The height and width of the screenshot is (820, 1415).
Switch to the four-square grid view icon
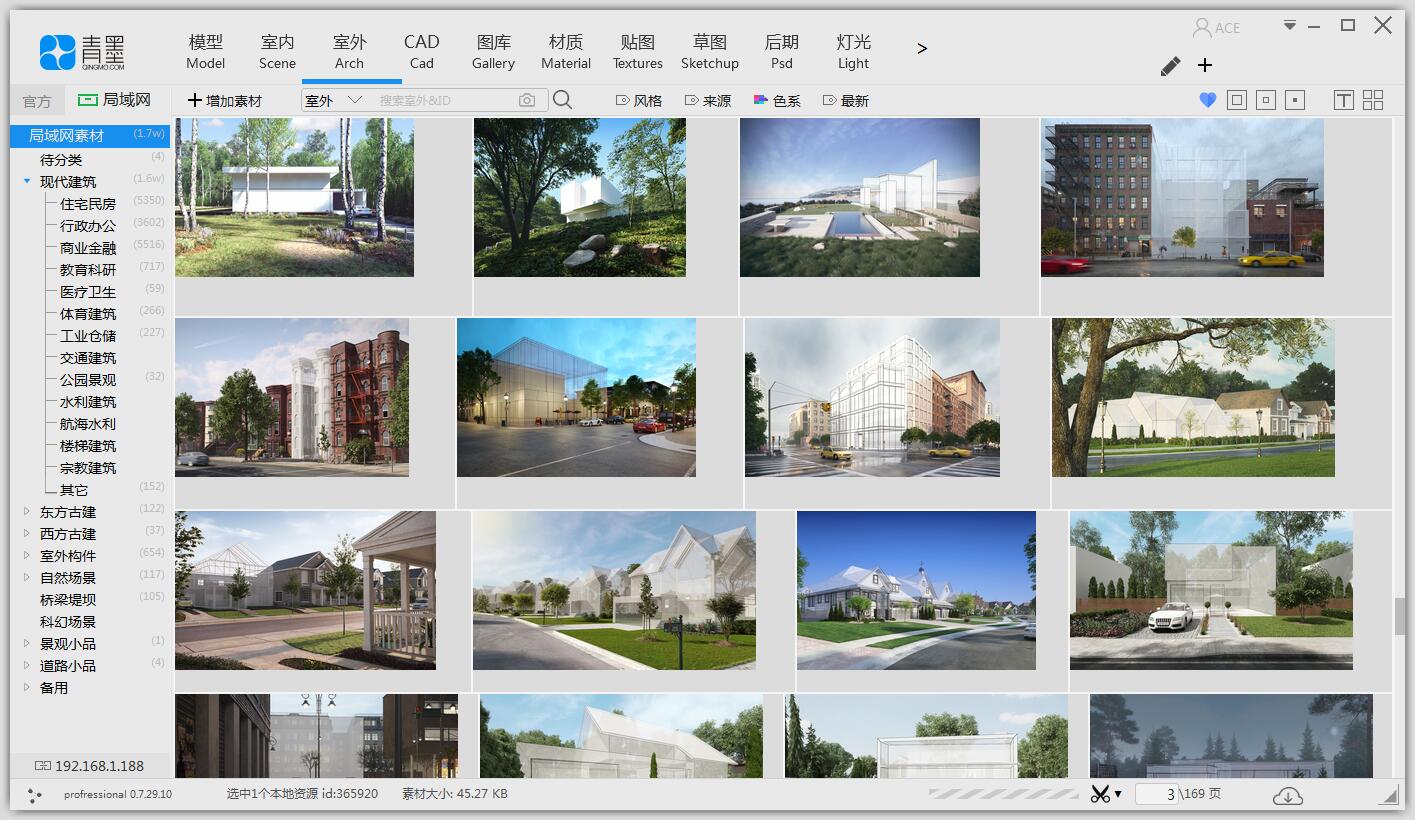coord(1373,100)
